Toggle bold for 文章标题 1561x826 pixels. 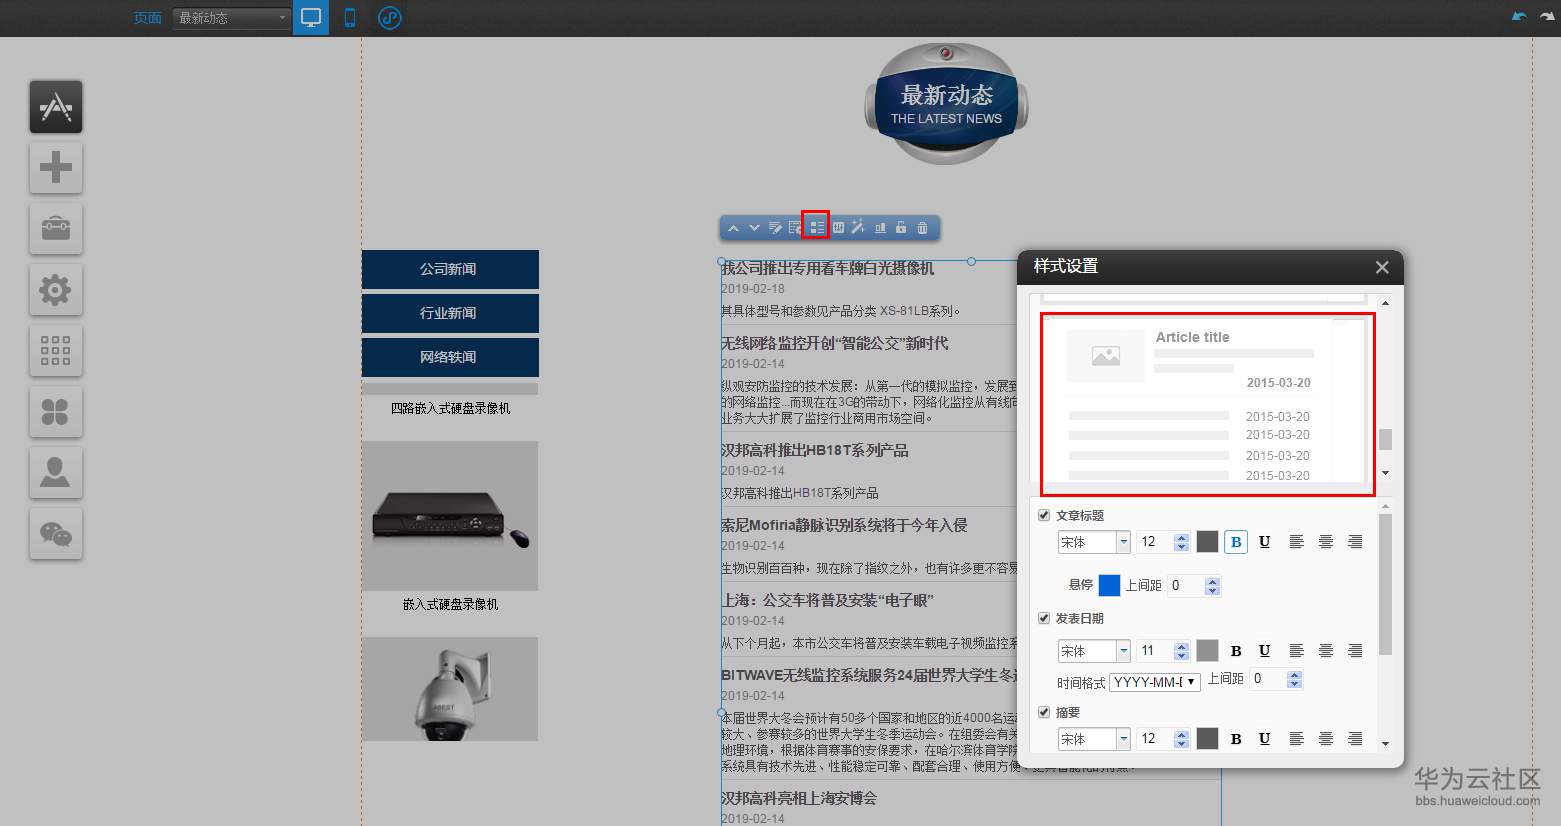click(1236, 542)
